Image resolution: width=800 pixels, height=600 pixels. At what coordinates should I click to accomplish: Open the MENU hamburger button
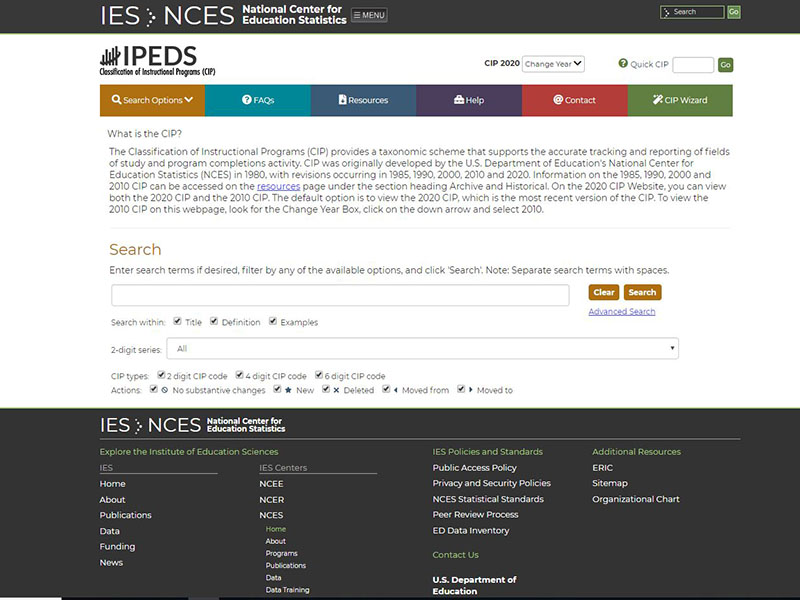369,15
